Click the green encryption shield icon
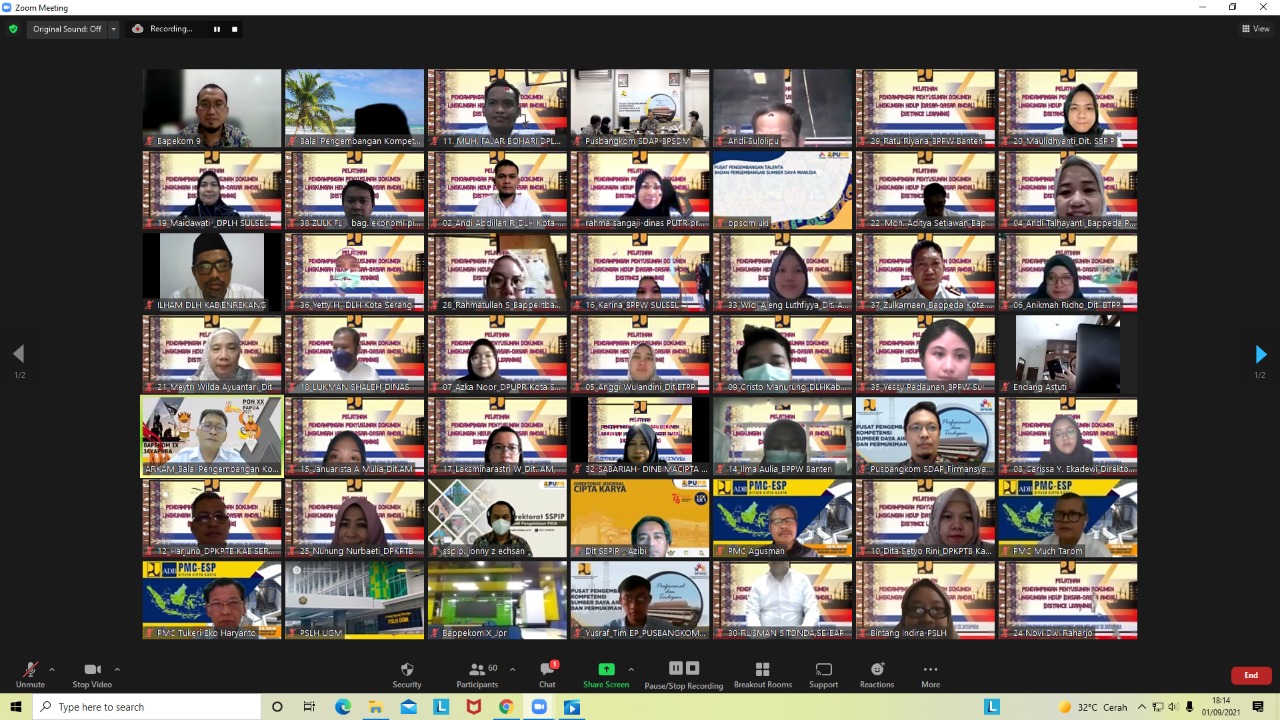Image resolution: width=1280 pixels, height=720 pixels. coord(13,29)
